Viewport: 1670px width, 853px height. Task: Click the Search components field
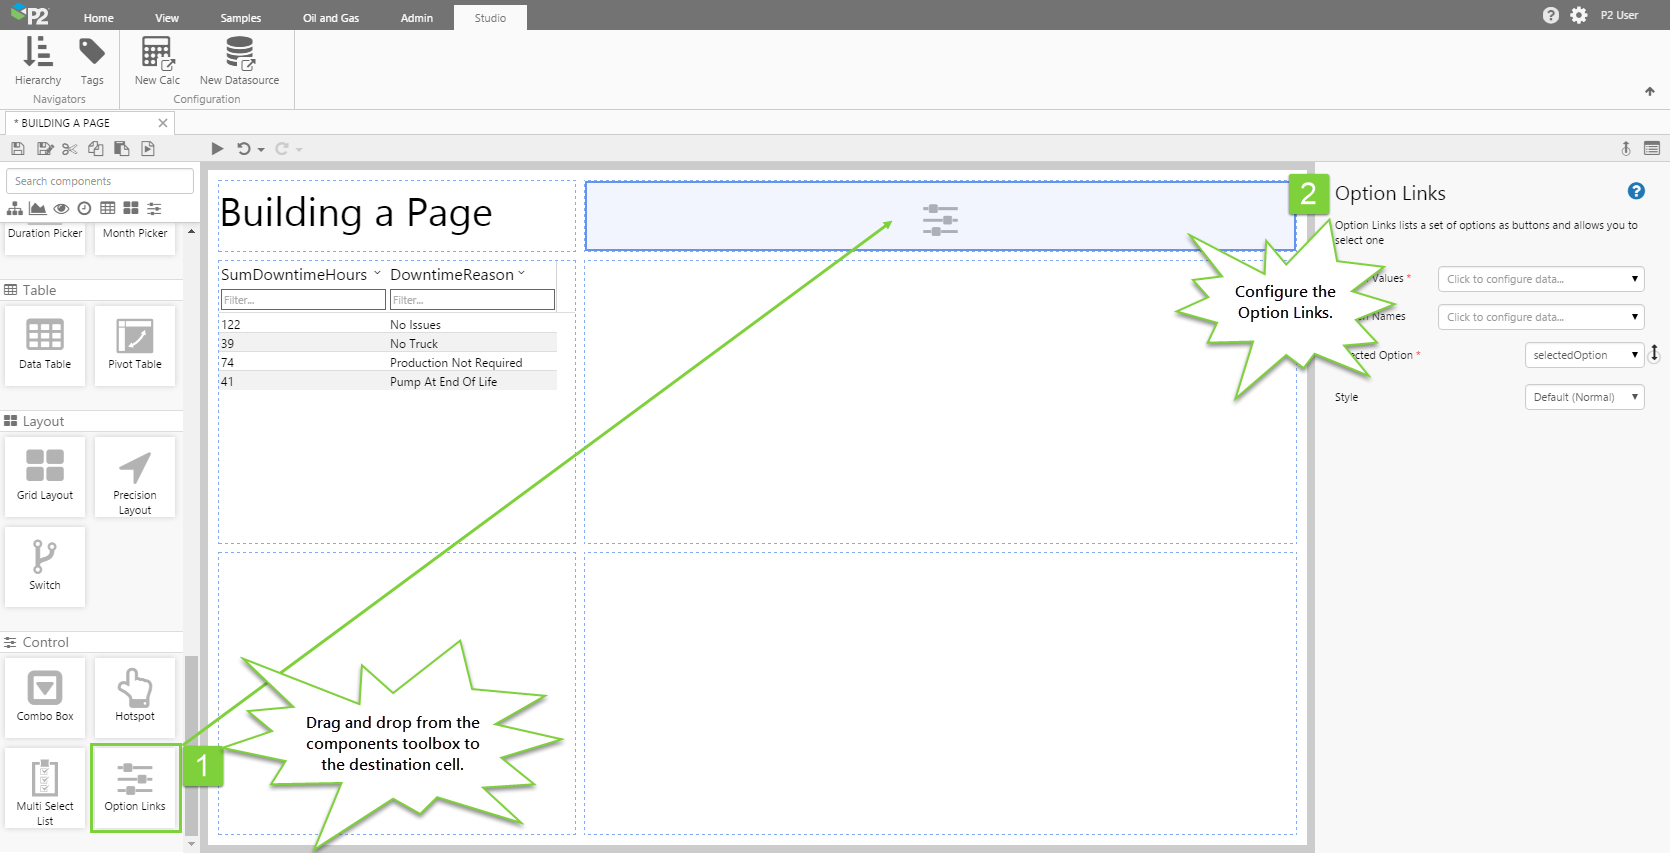[x=100, y=181]
